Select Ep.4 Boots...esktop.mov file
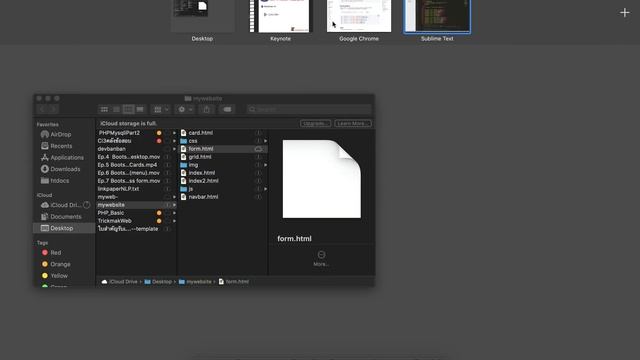The height and width of the screenshot is (360, 640). point(129,157)
